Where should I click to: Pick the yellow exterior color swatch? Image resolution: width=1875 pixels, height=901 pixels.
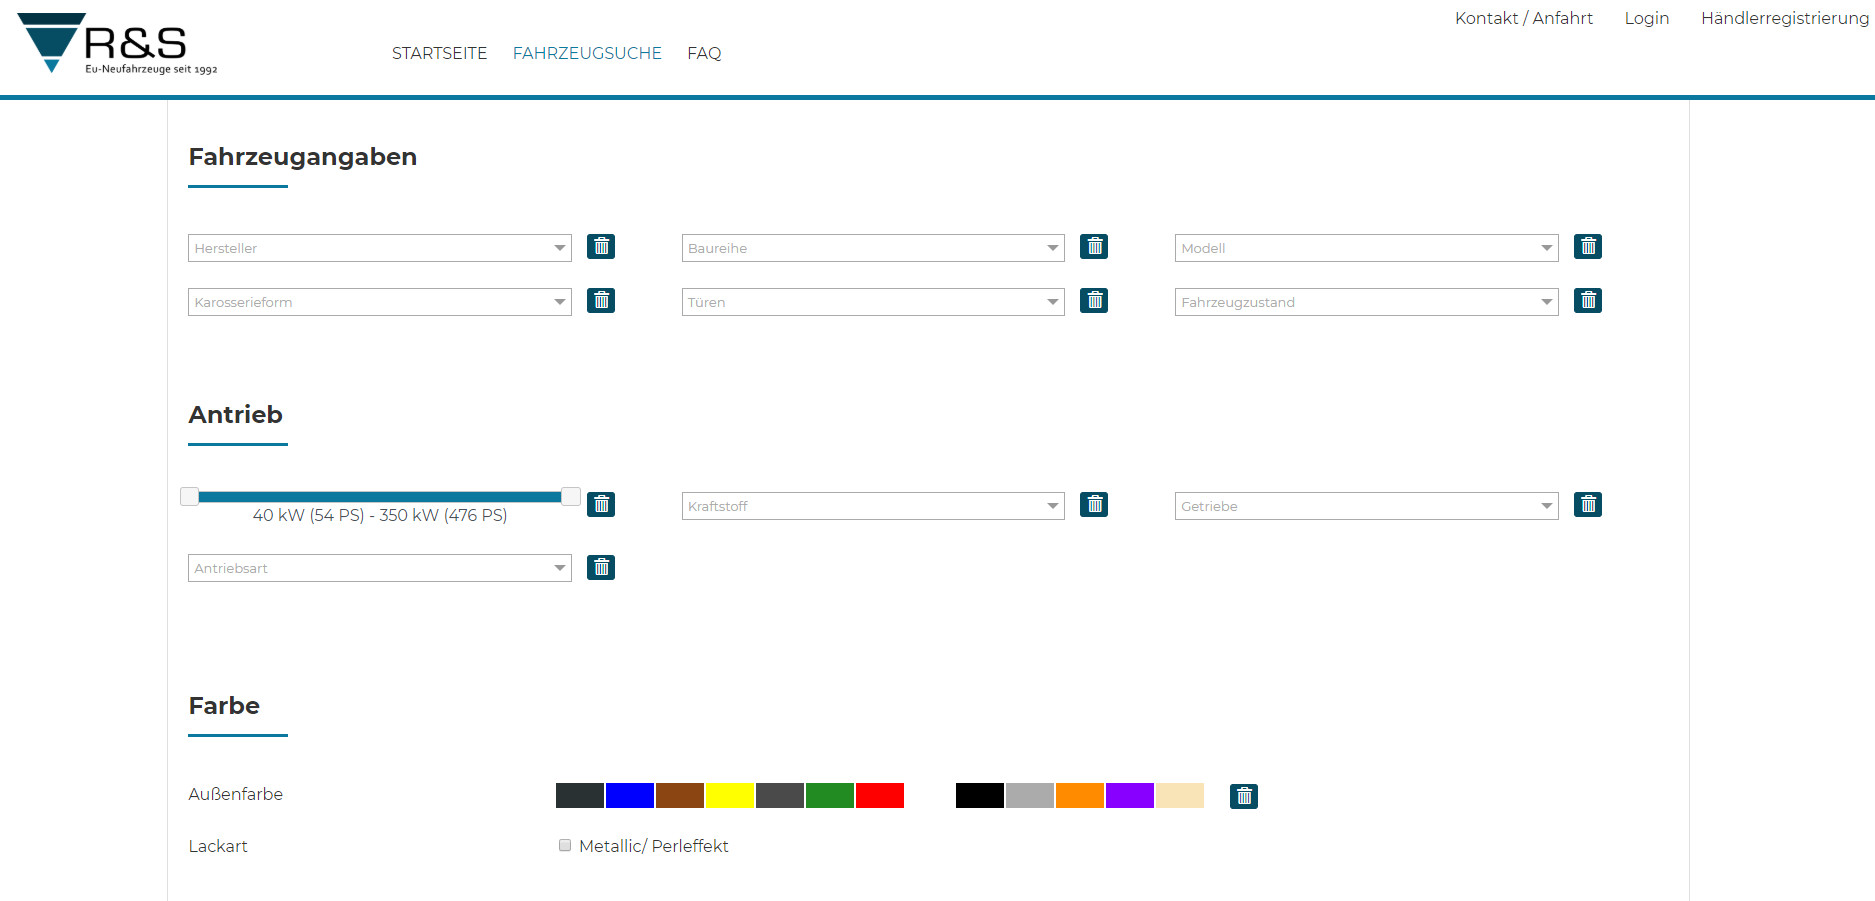[730, 796]
